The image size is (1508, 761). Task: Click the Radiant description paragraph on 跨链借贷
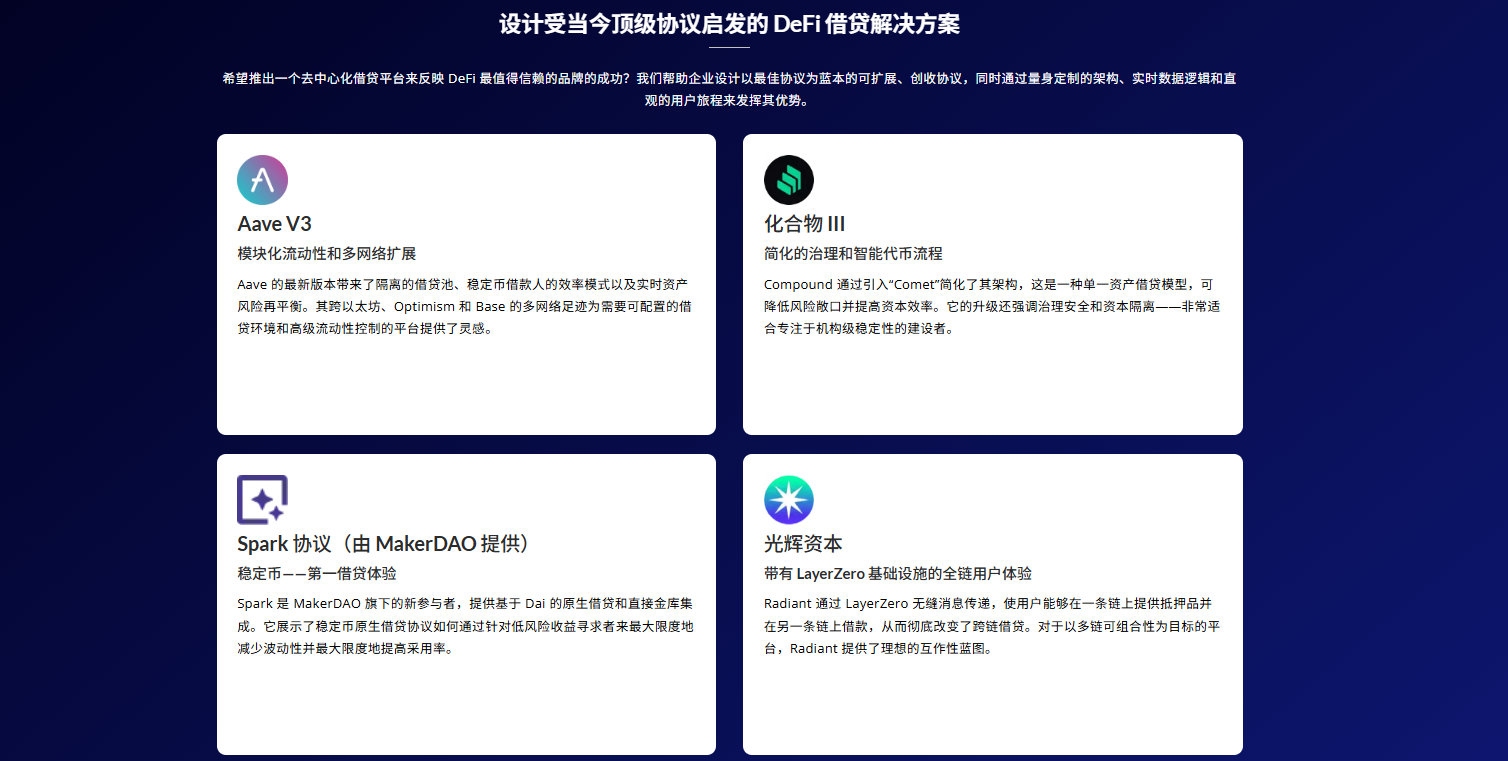pos(991,626)
